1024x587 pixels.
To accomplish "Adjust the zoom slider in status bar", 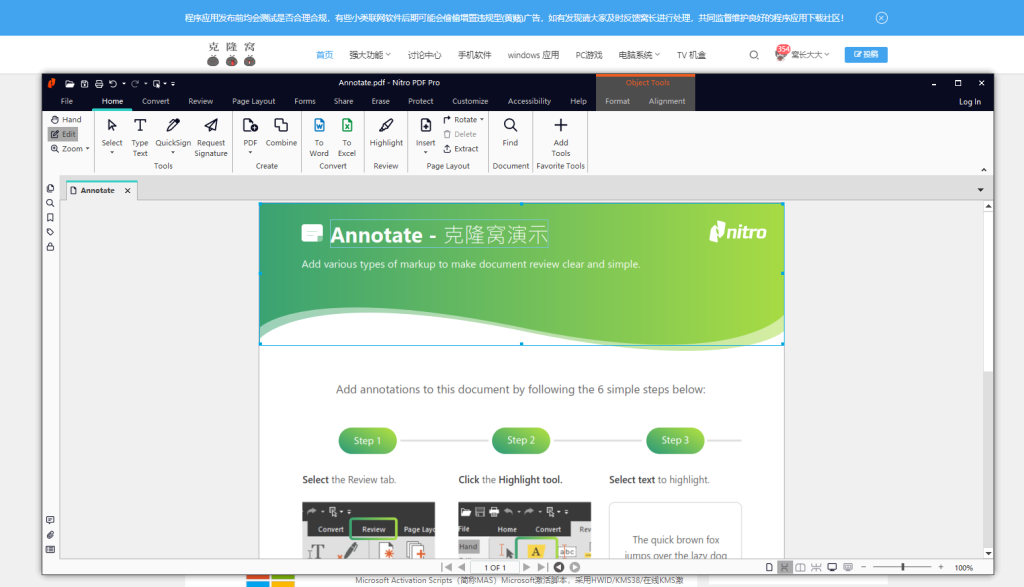I will point(903,567).
